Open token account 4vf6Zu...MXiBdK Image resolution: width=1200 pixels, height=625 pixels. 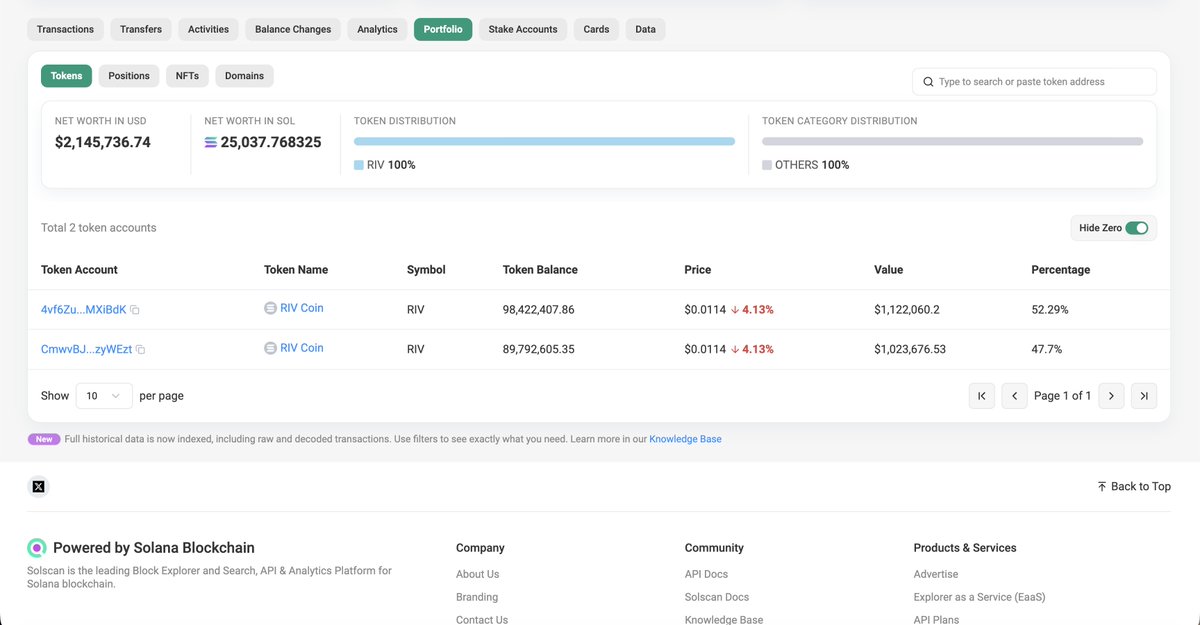(x=84, y=310)
